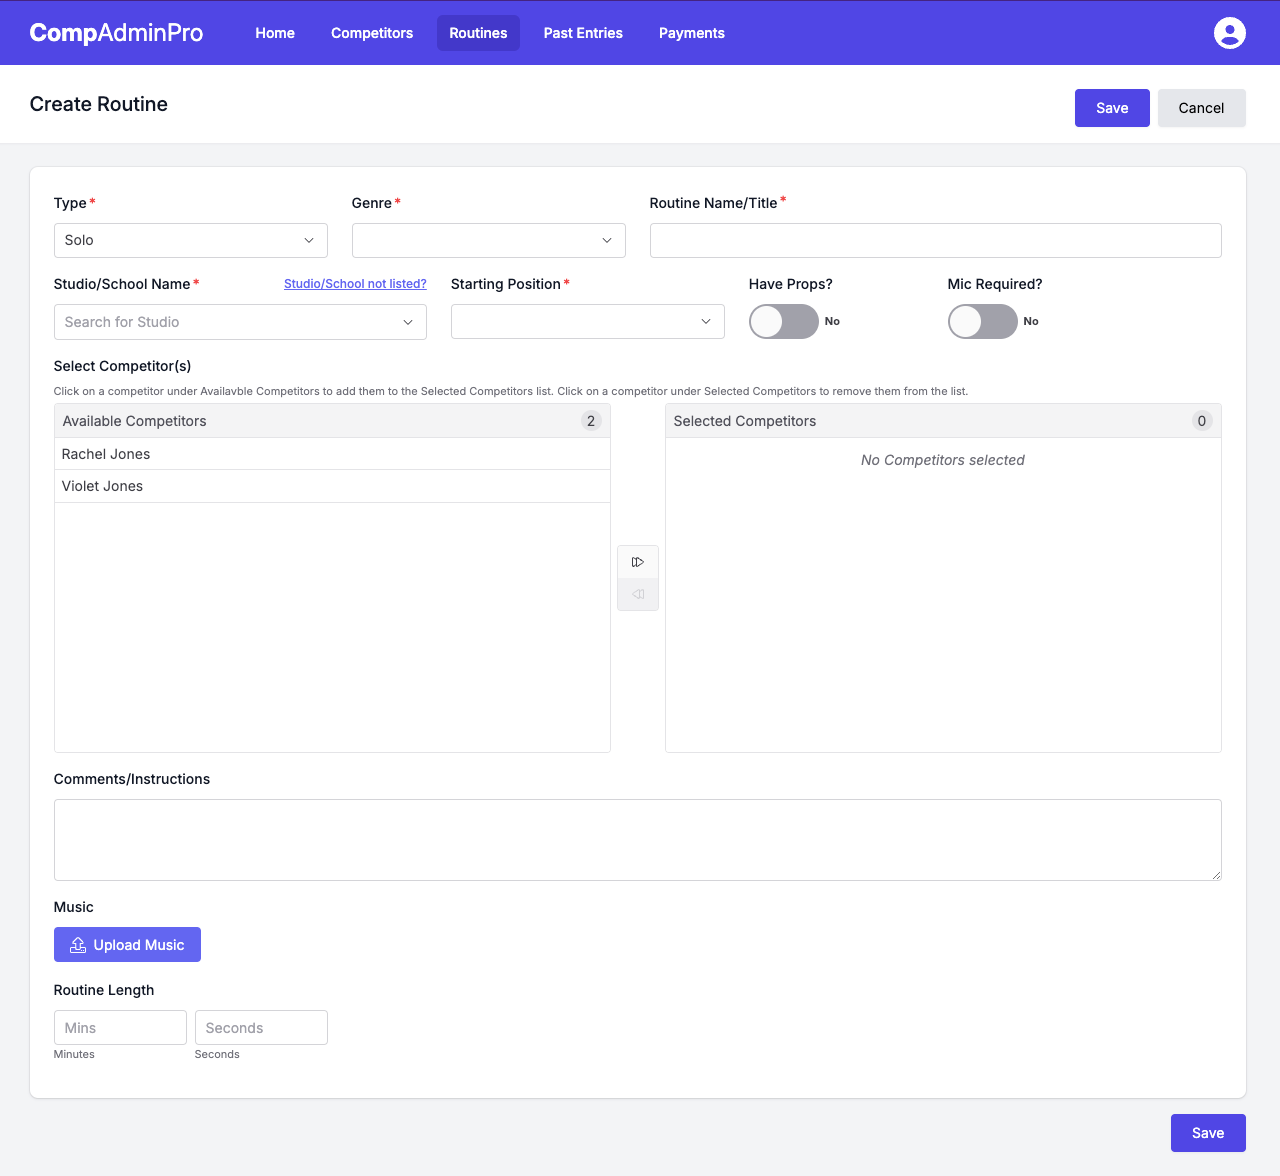Screen dimensions: 1280x1176
Task: Click the Selected Competitors count badge
Action: pos(1202,421)
